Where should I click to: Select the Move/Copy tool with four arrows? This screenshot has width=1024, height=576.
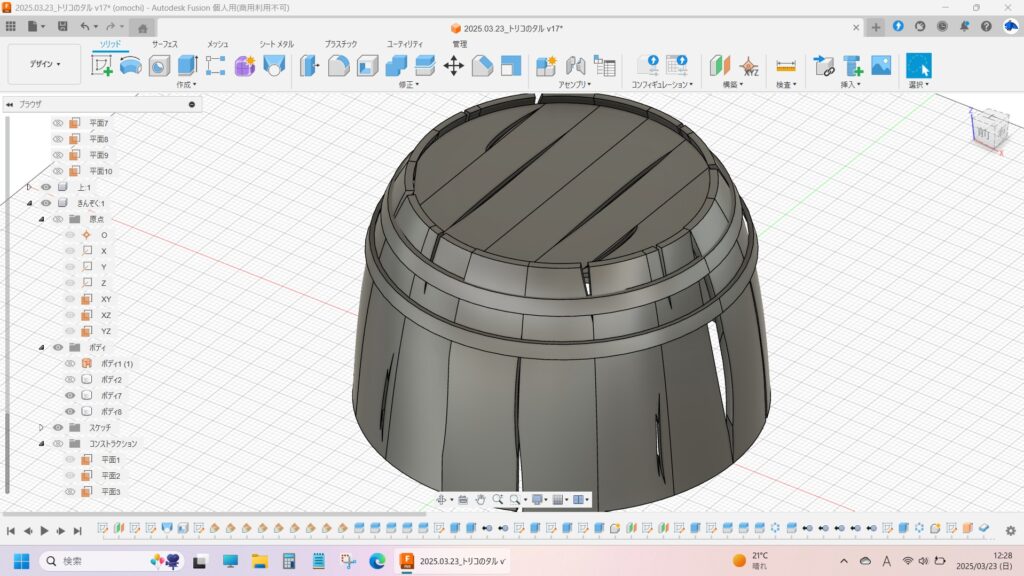click(x=453, y=66)
